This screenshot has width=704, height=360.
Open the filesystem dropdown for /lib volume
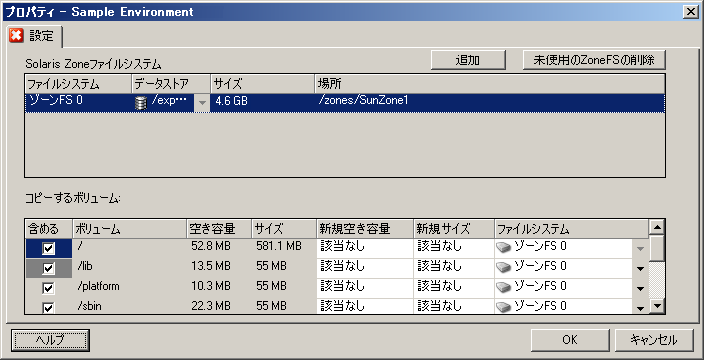(x=641, y=268)
